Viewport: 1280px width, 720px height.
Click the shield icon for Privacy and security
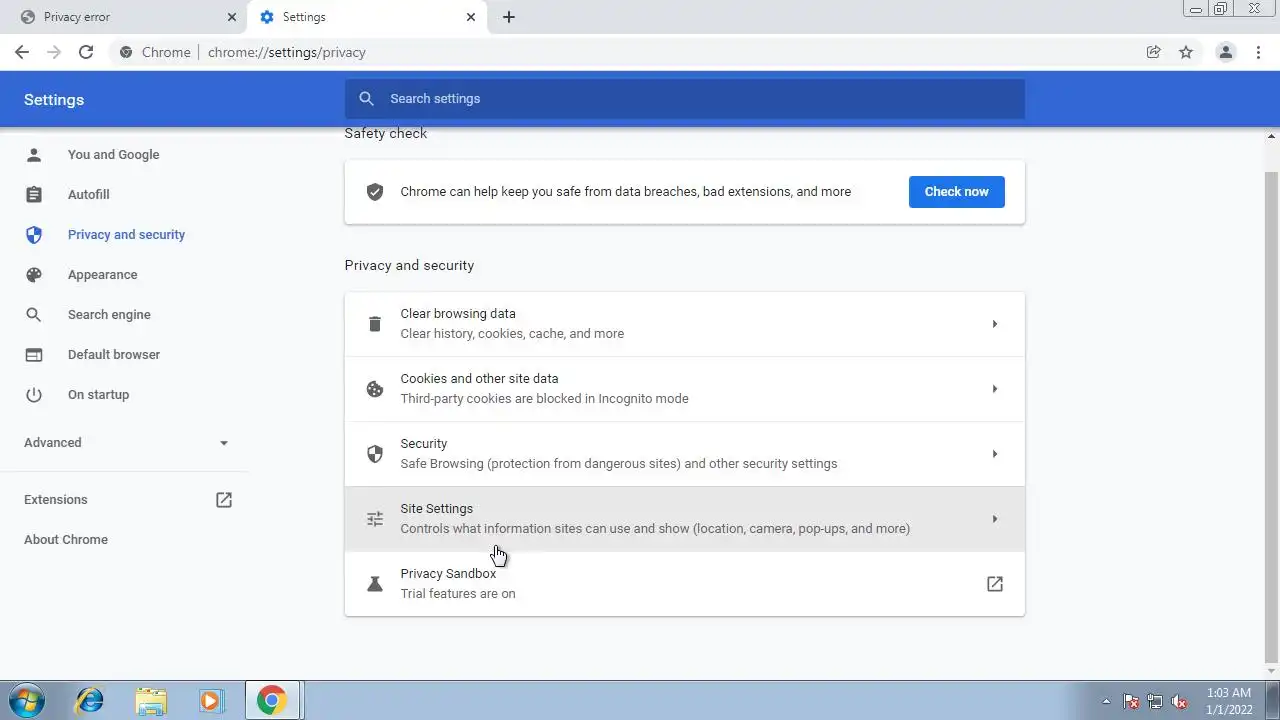pyautogui.click(x=34, y=234)
